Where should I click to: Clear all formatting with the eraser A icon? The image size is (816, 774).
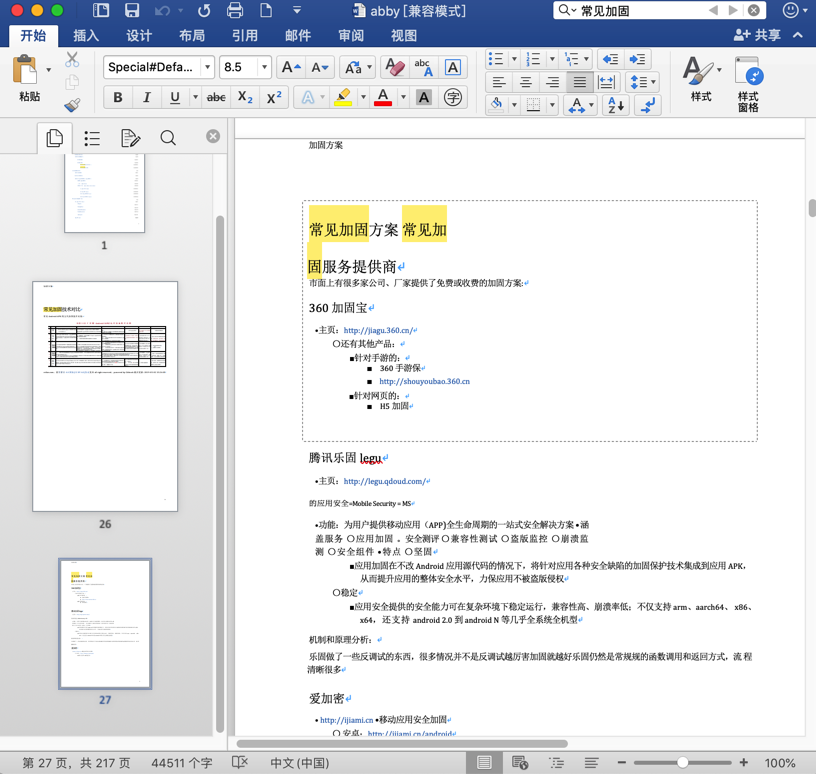point(395,67)
